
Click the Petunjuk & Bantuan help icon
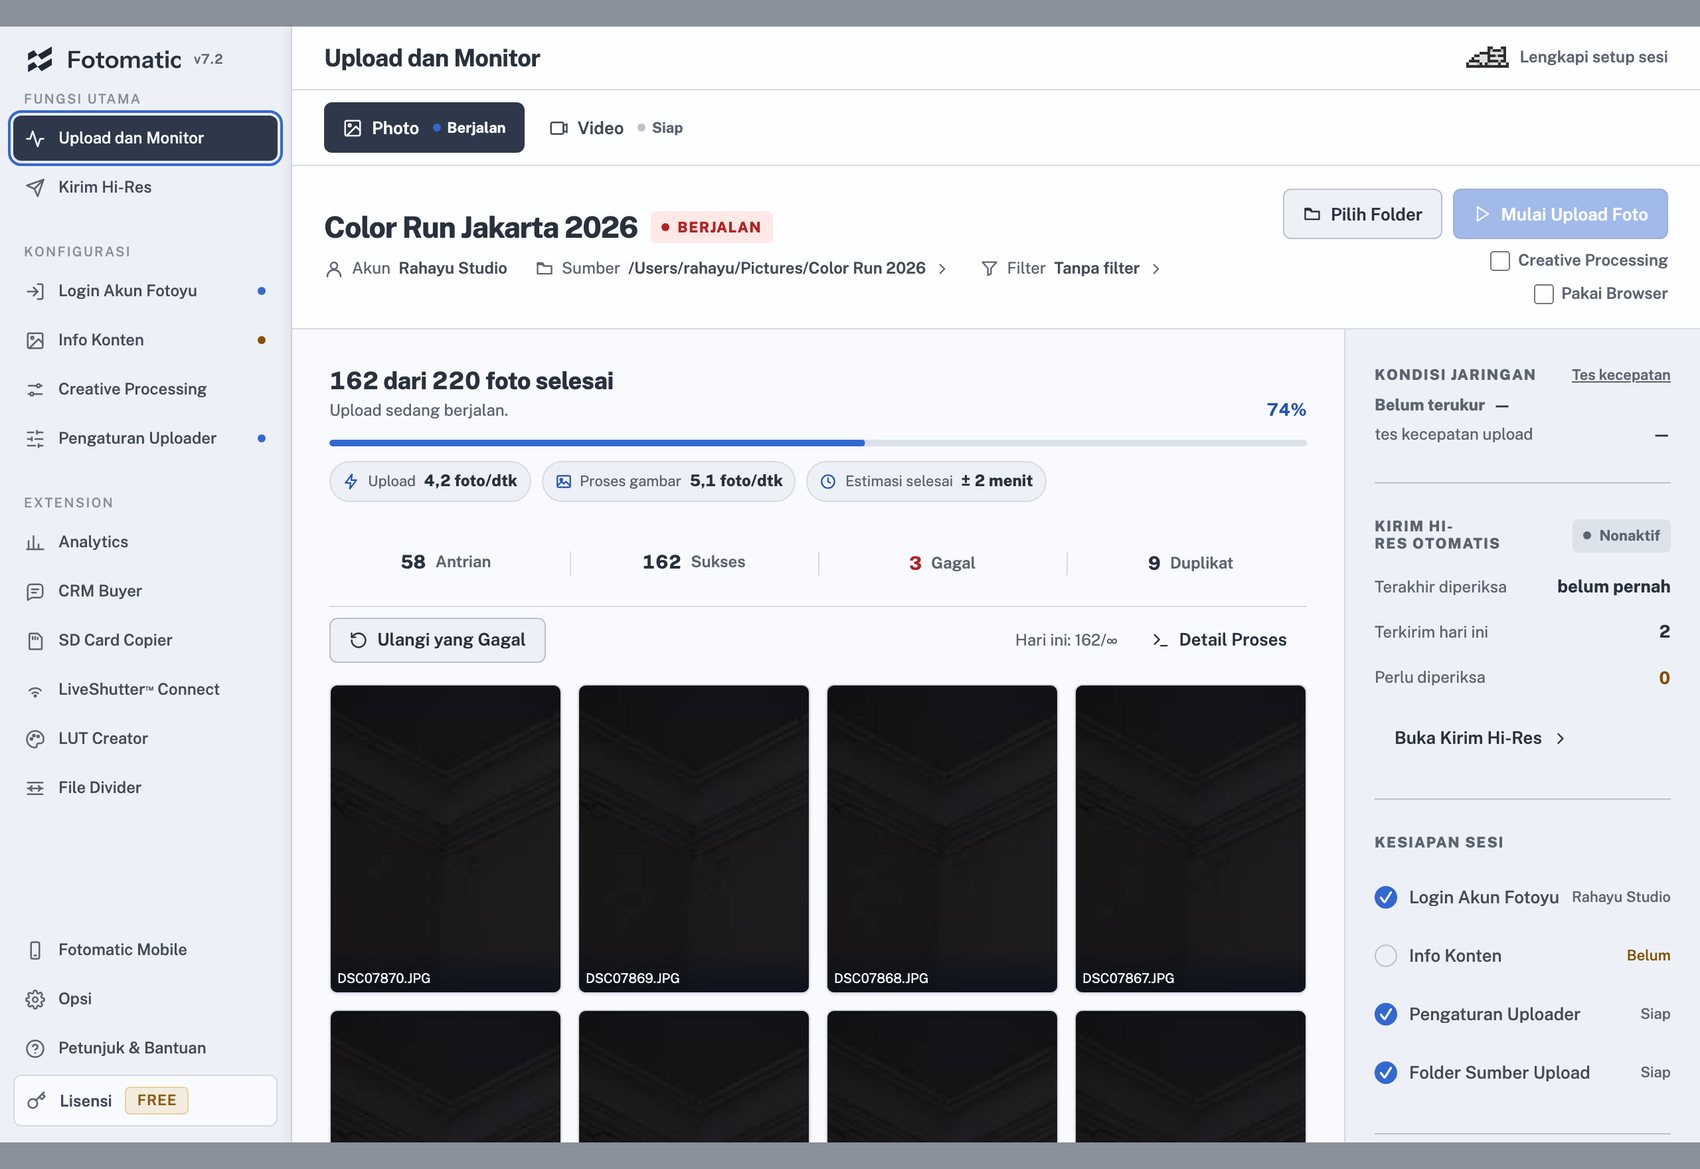coord(35,1048)
